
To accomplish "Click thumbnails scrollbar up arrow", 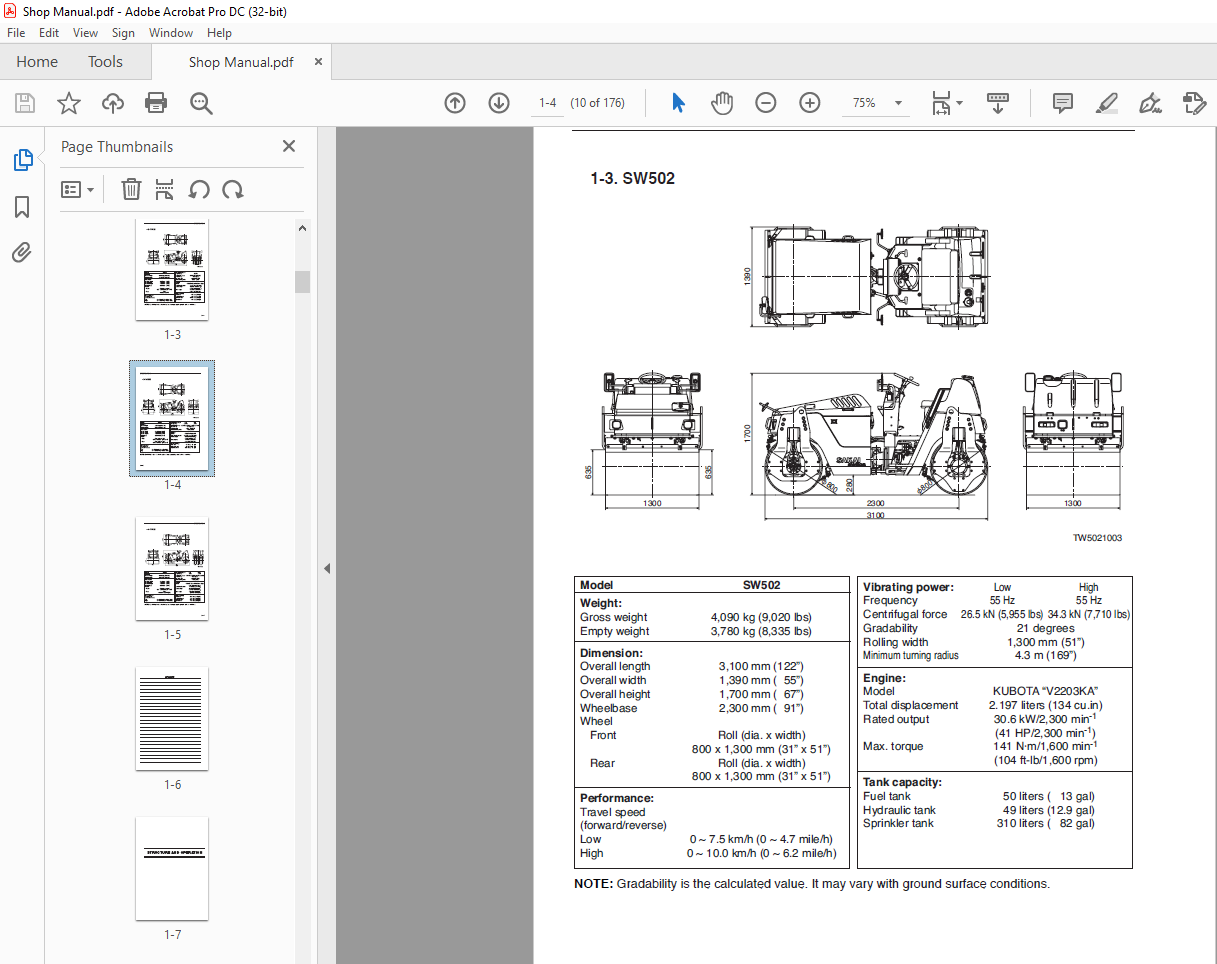I will point(303,228).
